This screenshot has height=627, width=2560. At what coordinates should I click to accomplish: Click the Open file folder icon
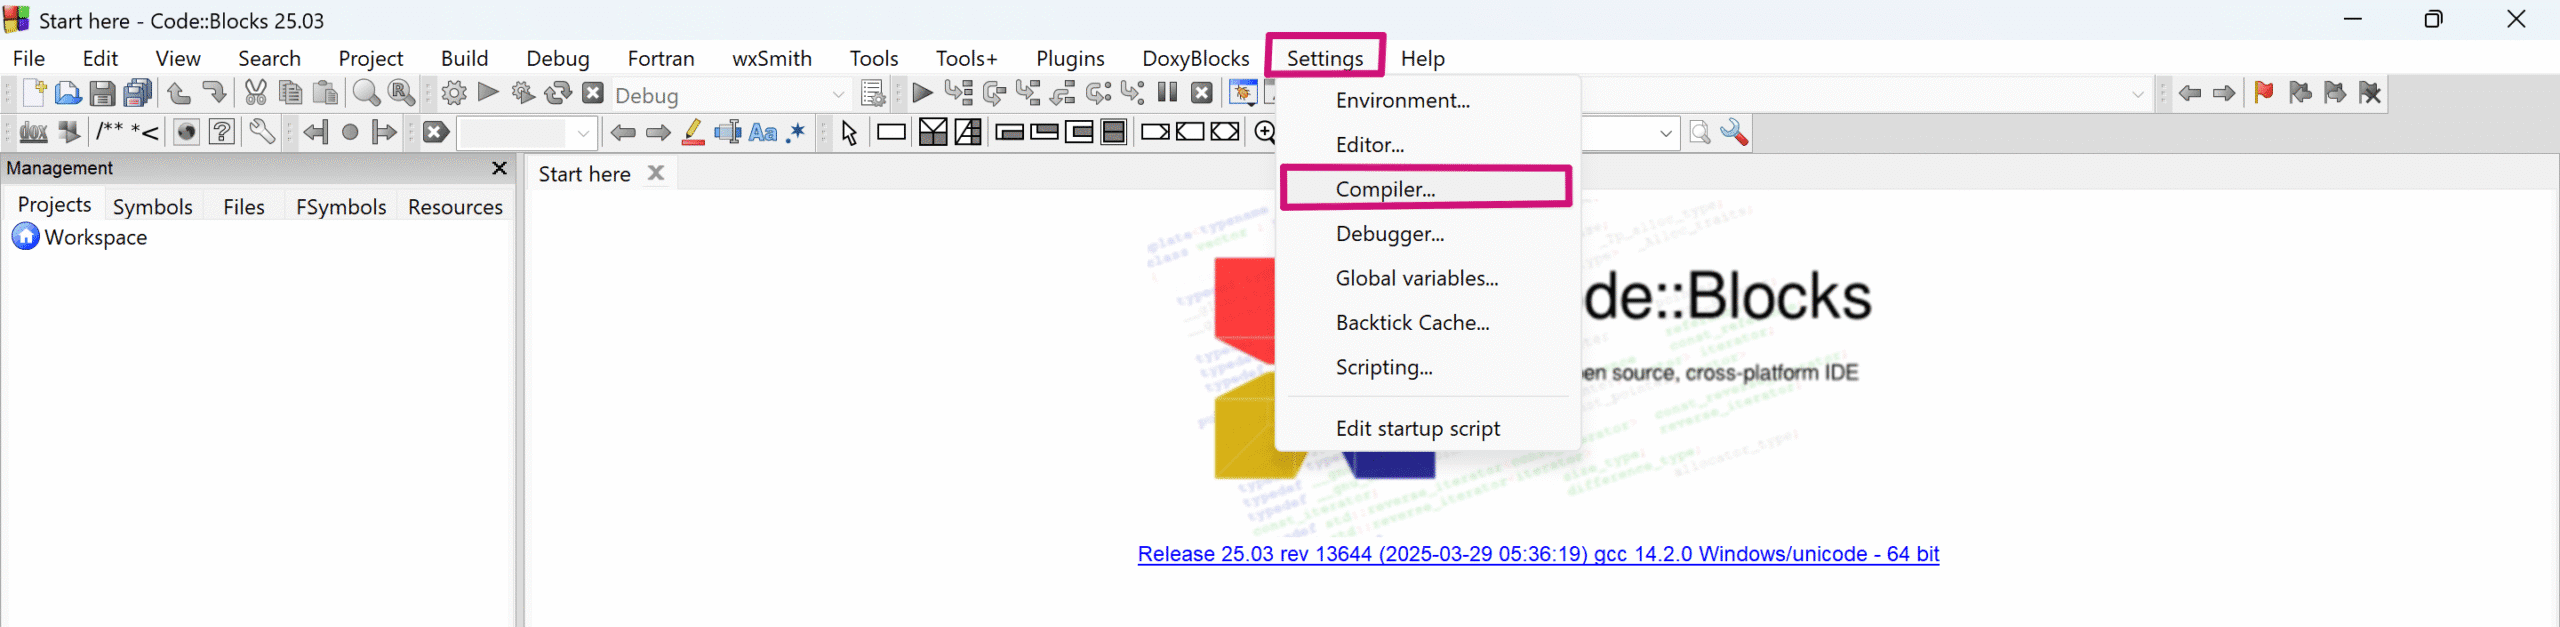tap(68, 93)
